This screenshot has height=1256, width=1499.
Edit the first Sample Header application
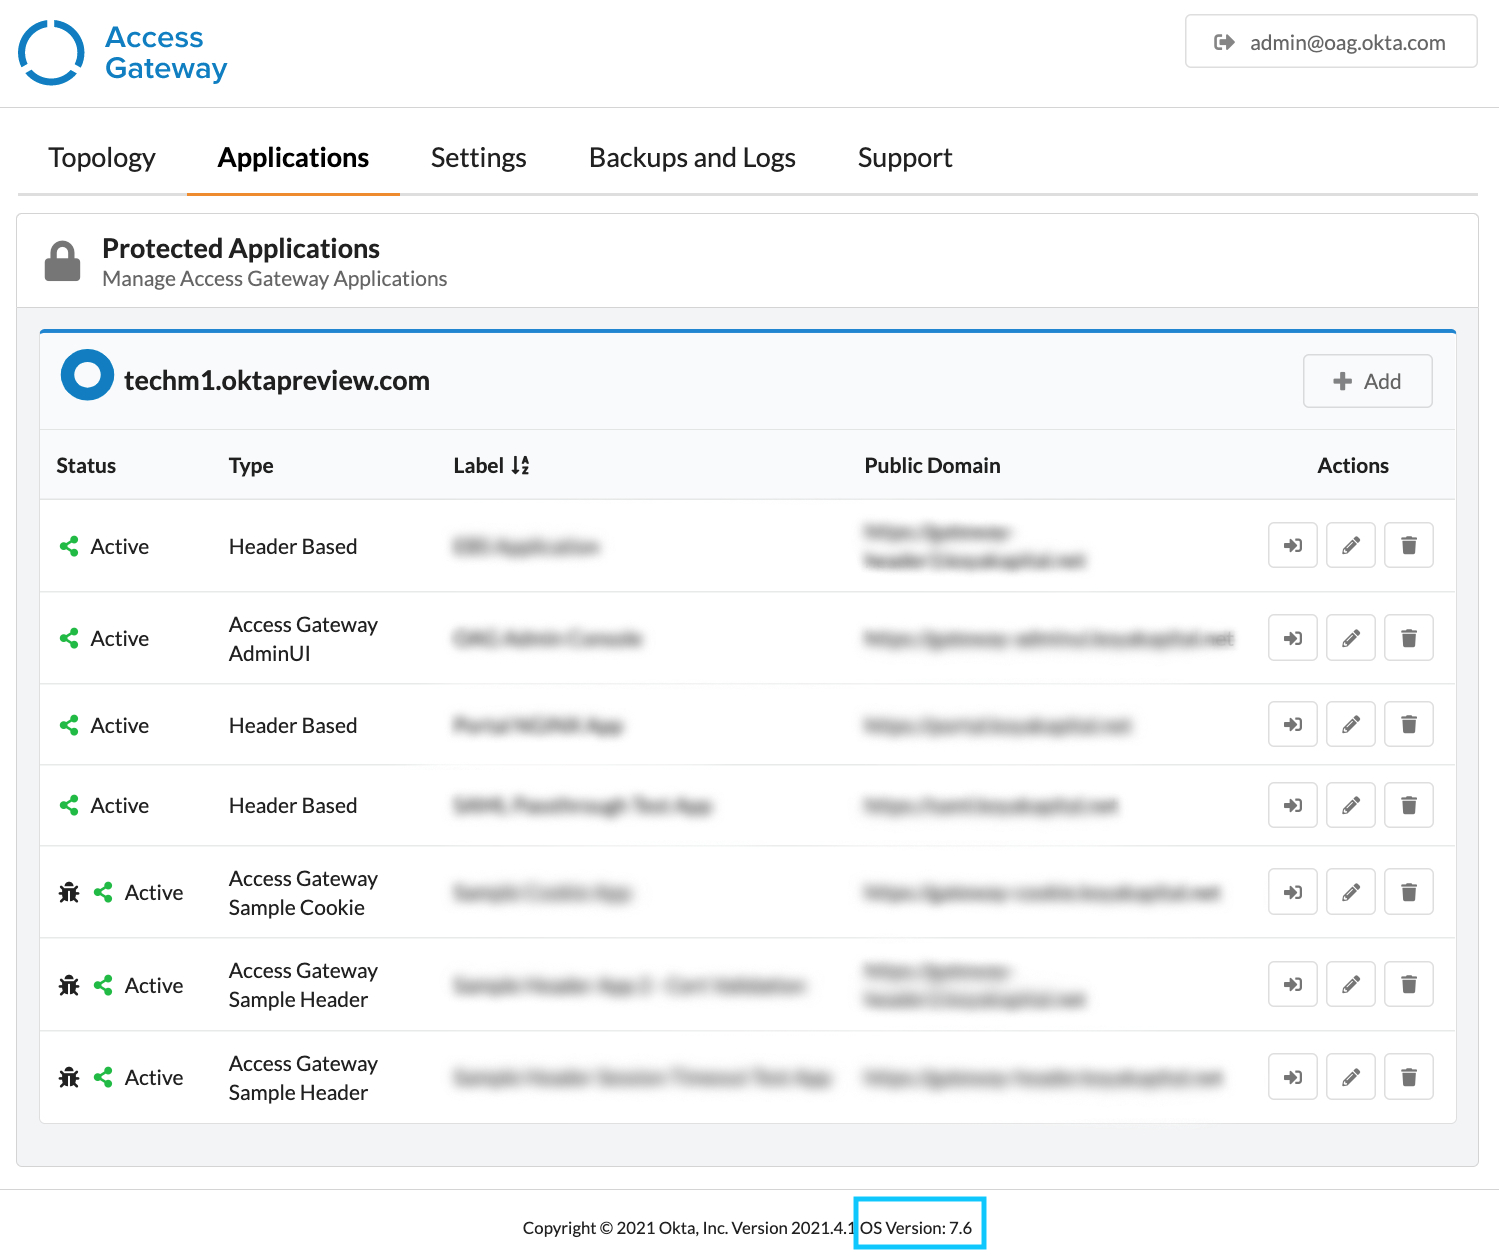[1350, 984]
